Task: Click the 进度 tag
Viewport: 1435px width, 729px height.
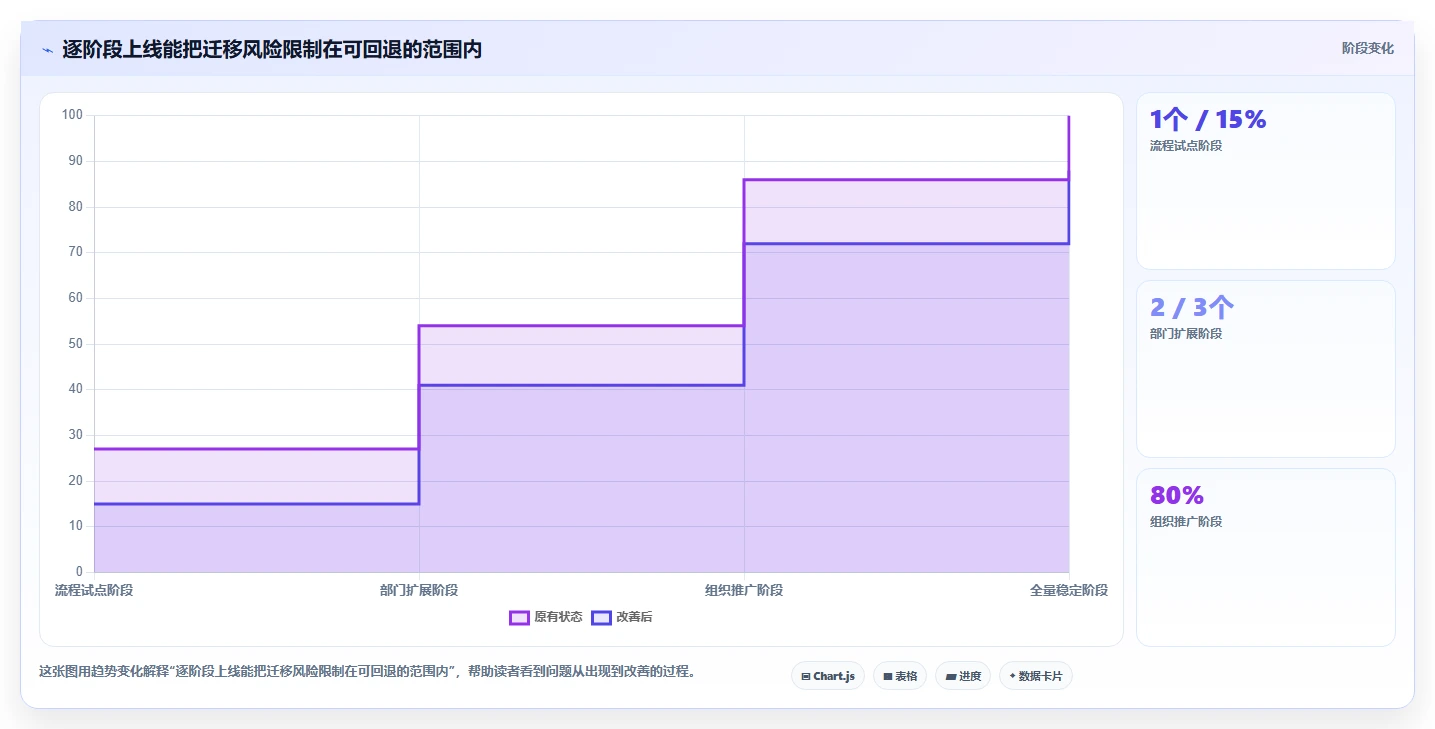Action: [x=963, y=676]
